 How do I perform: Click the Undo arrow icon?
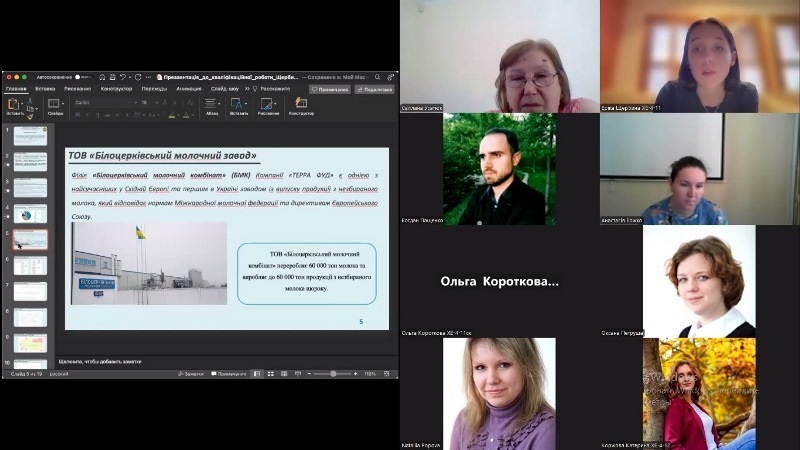point(123,77)
